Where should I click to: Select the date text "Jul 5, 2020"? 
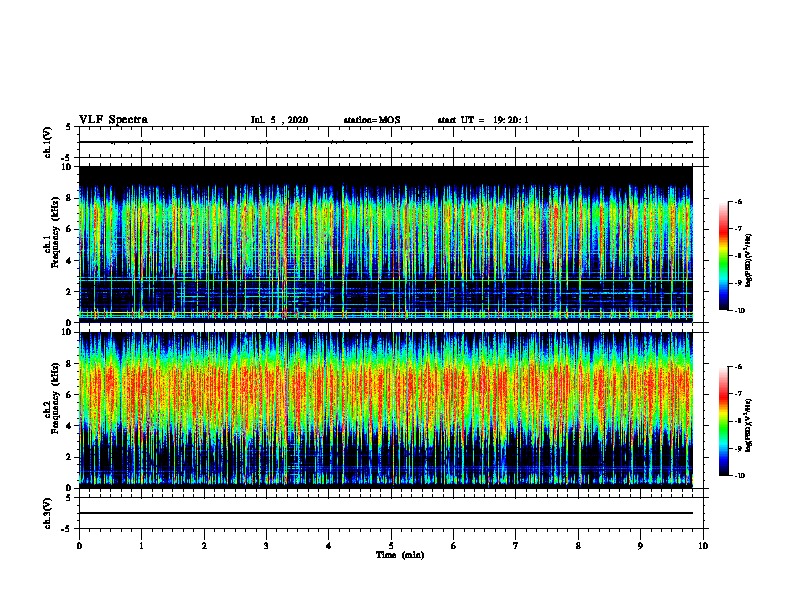coord(279,120)
